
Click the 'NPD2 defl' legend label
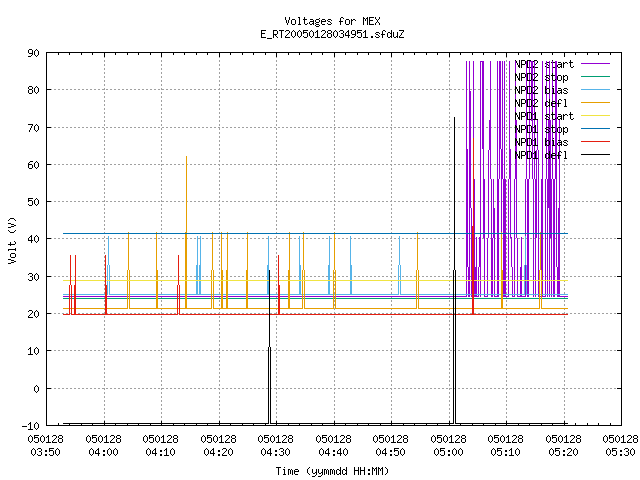[x=541, y=103]
